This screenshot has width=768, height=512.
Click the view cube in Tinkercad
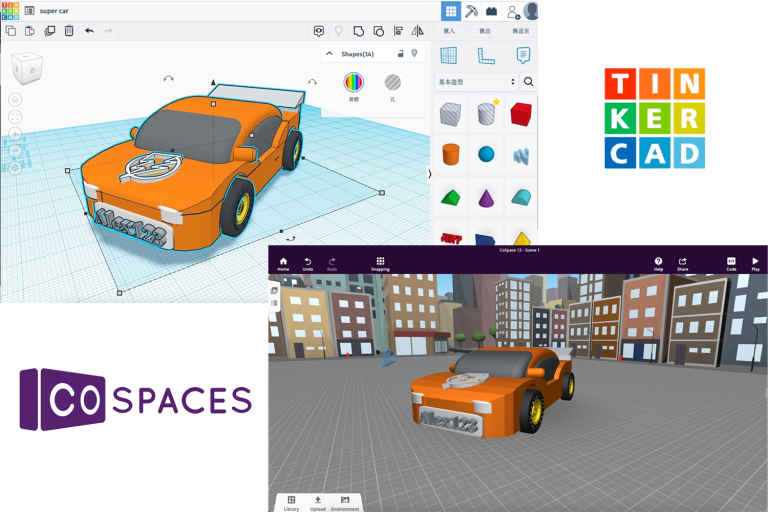coord(27,68)
